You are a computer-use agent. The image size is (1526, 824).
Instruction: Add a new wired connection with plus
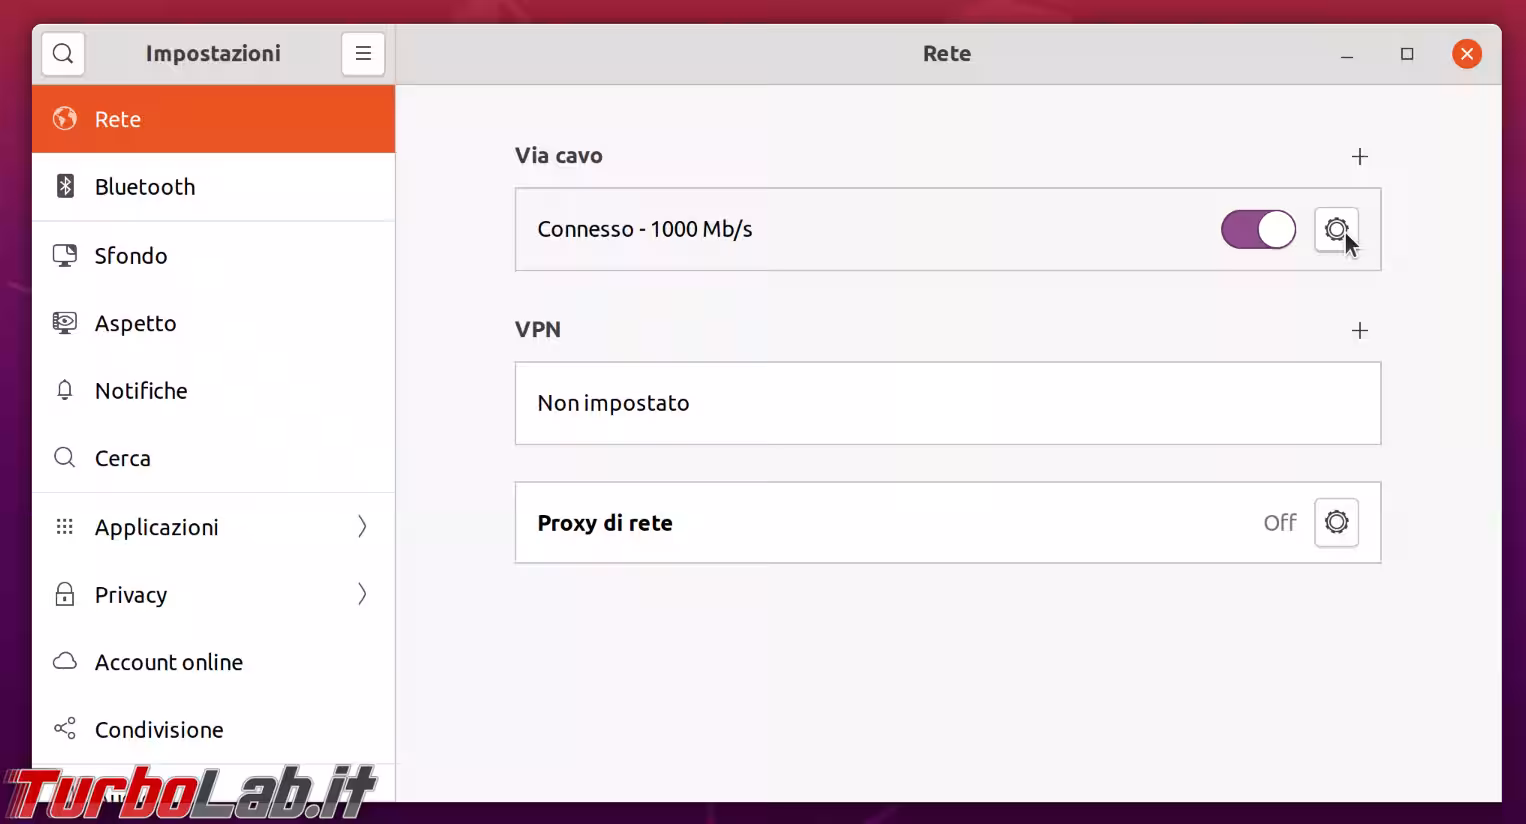point(1359,157)
